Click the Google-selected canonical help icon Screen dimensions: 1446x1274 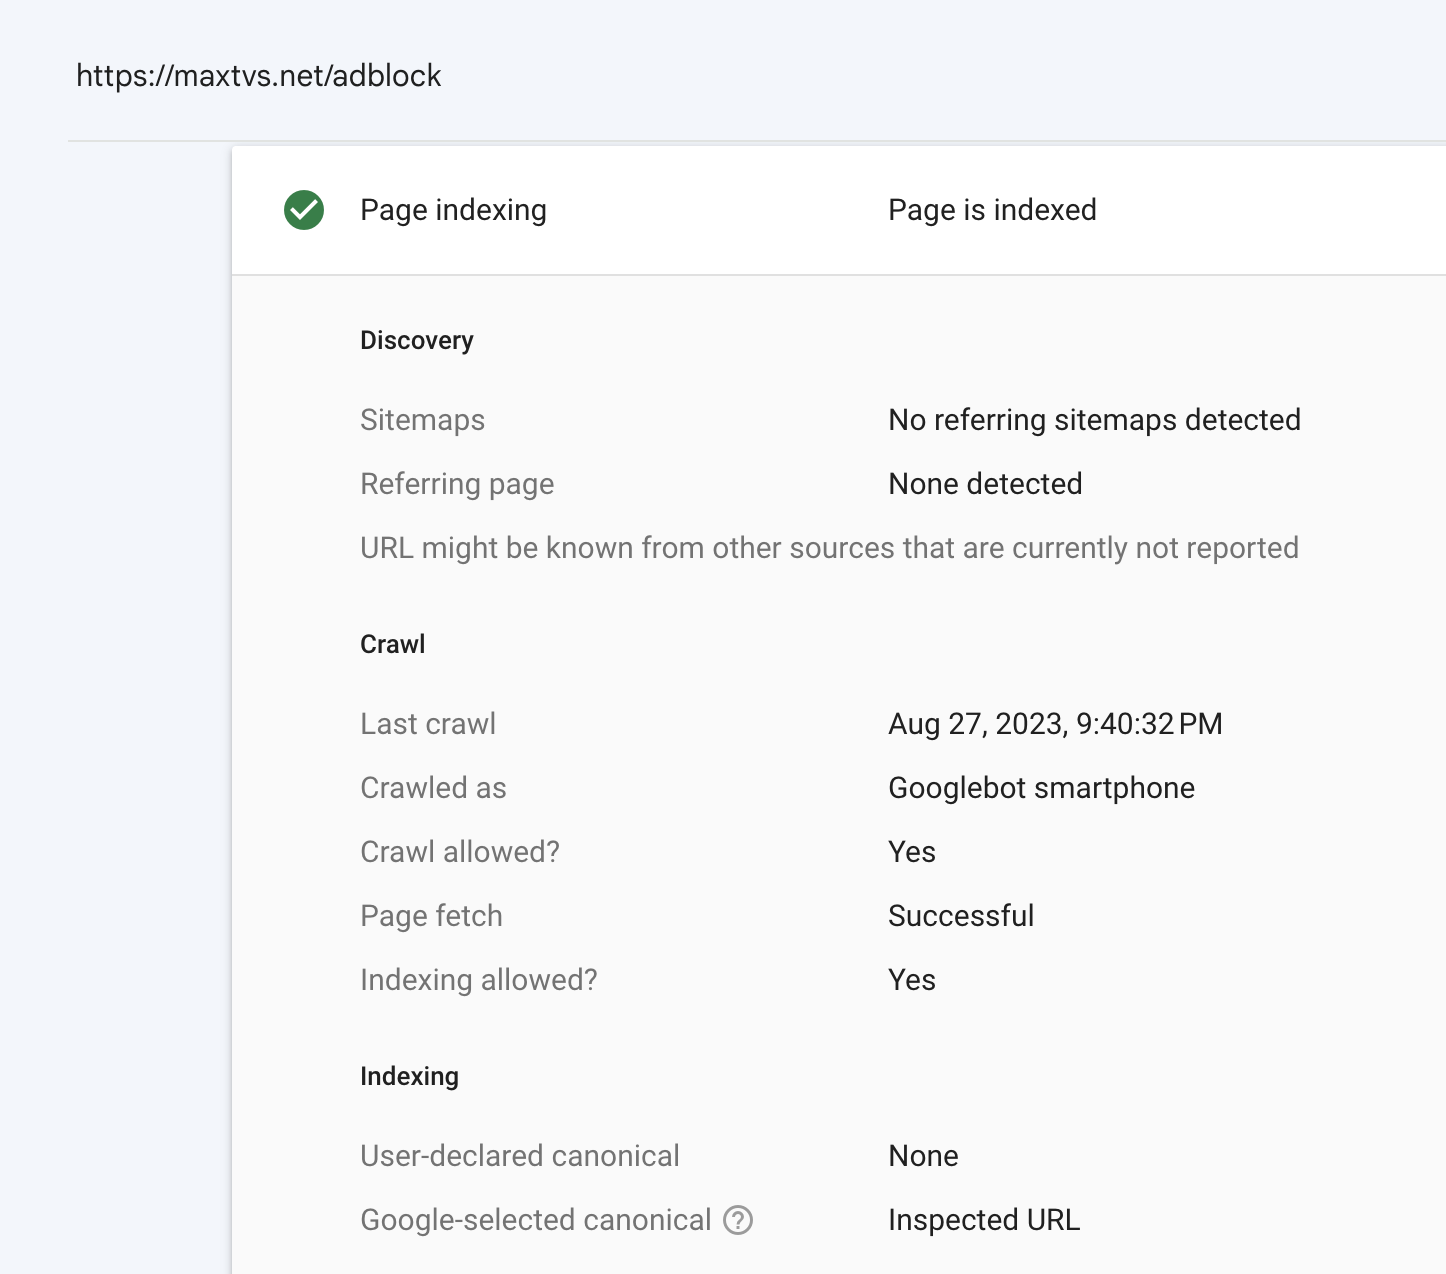point(738,1220)
